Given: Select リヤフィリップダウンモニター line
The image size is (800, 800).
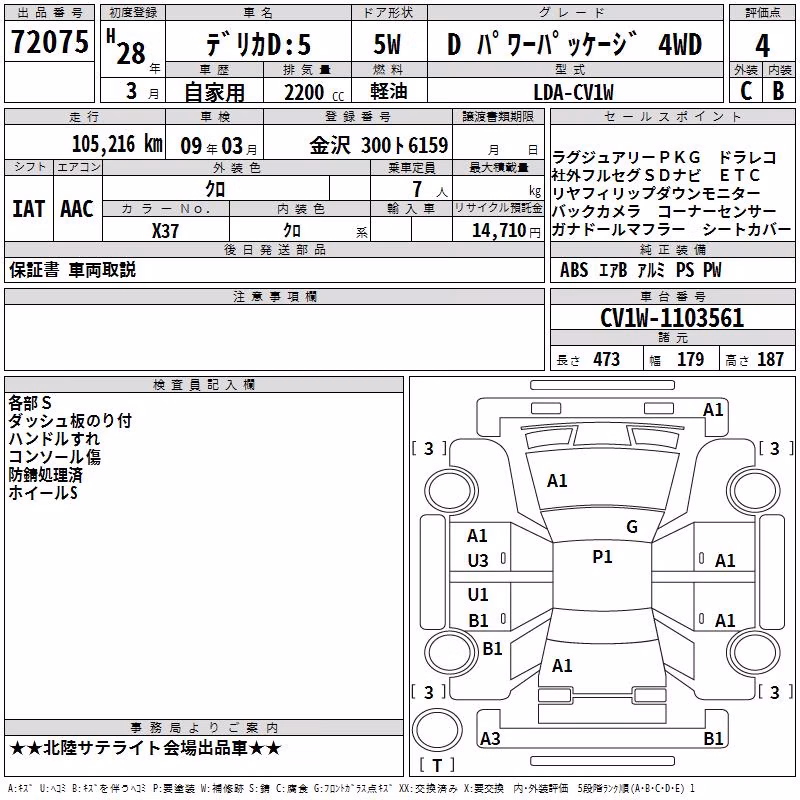Looking at the screenshot, I should point(656,193).
